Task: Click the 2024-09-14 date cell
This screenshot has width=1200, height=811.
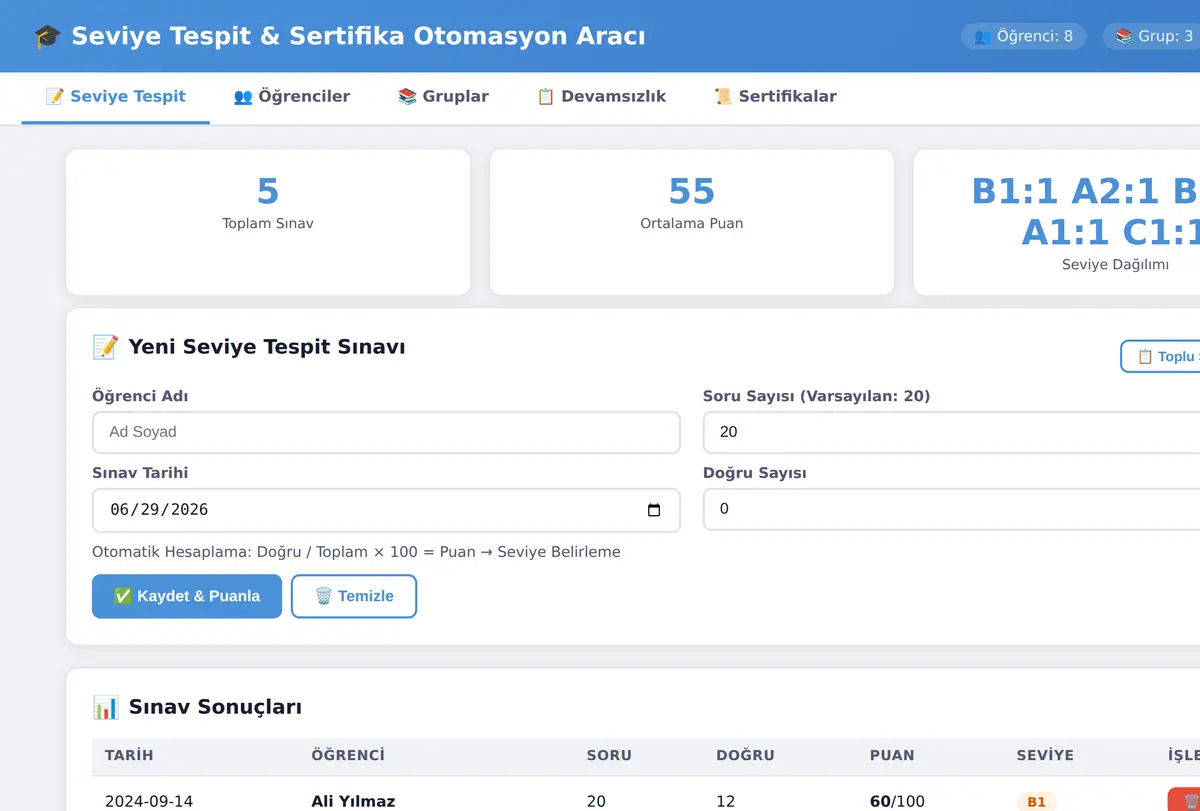Action: 149,801
